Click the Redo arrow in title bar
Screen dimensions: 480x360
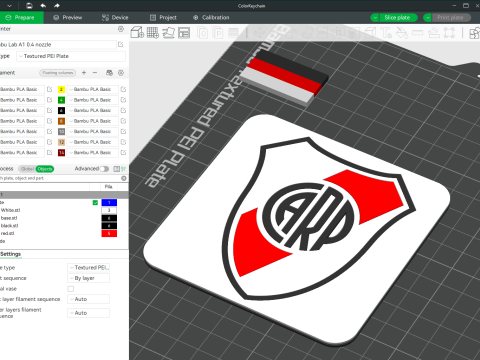click(57, 6)
